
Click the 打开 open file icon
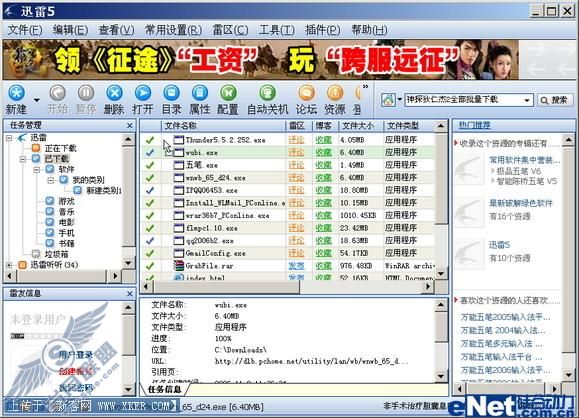(143, 93)
